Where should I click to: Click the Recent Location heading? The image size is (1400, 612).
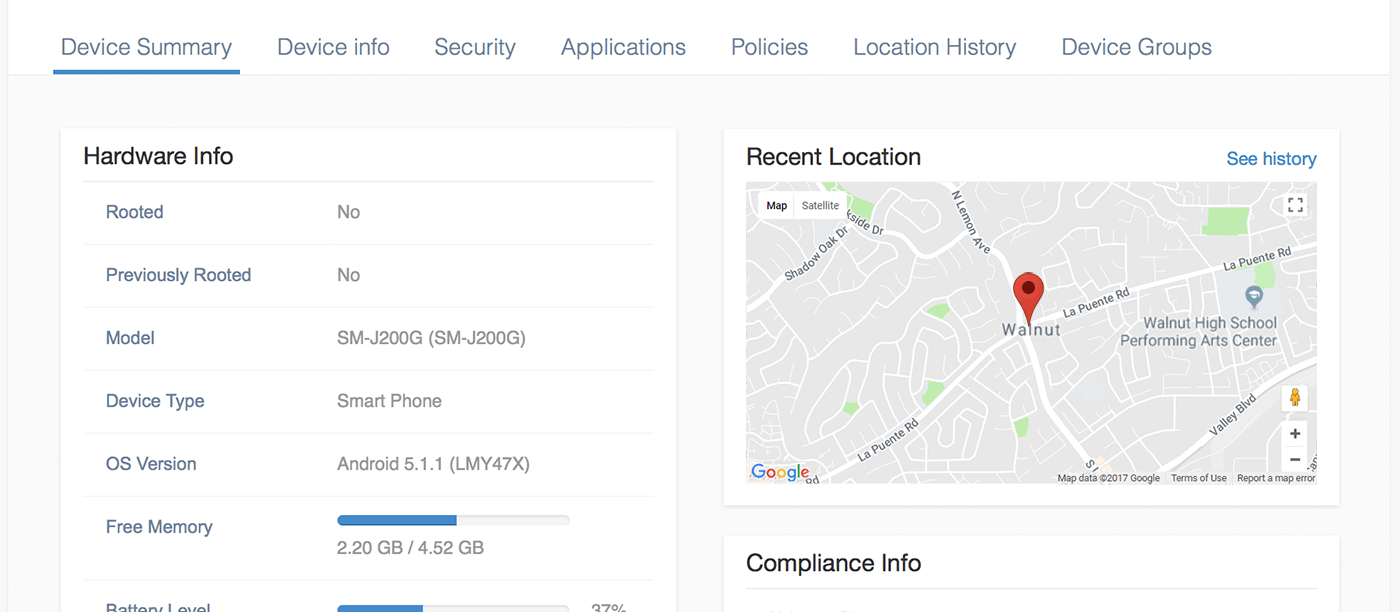[x=833, y=157]
